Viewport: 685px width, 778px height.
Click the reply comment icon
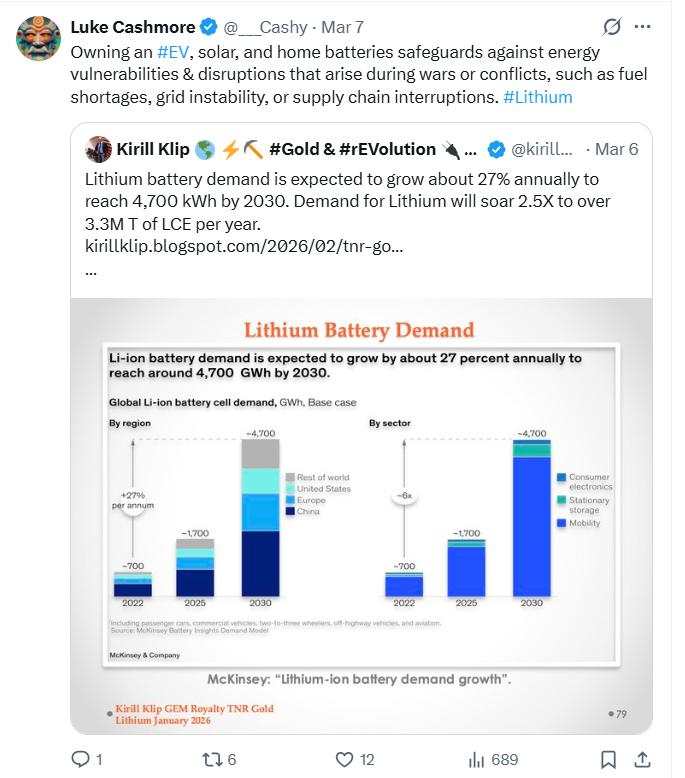point(81,759)
